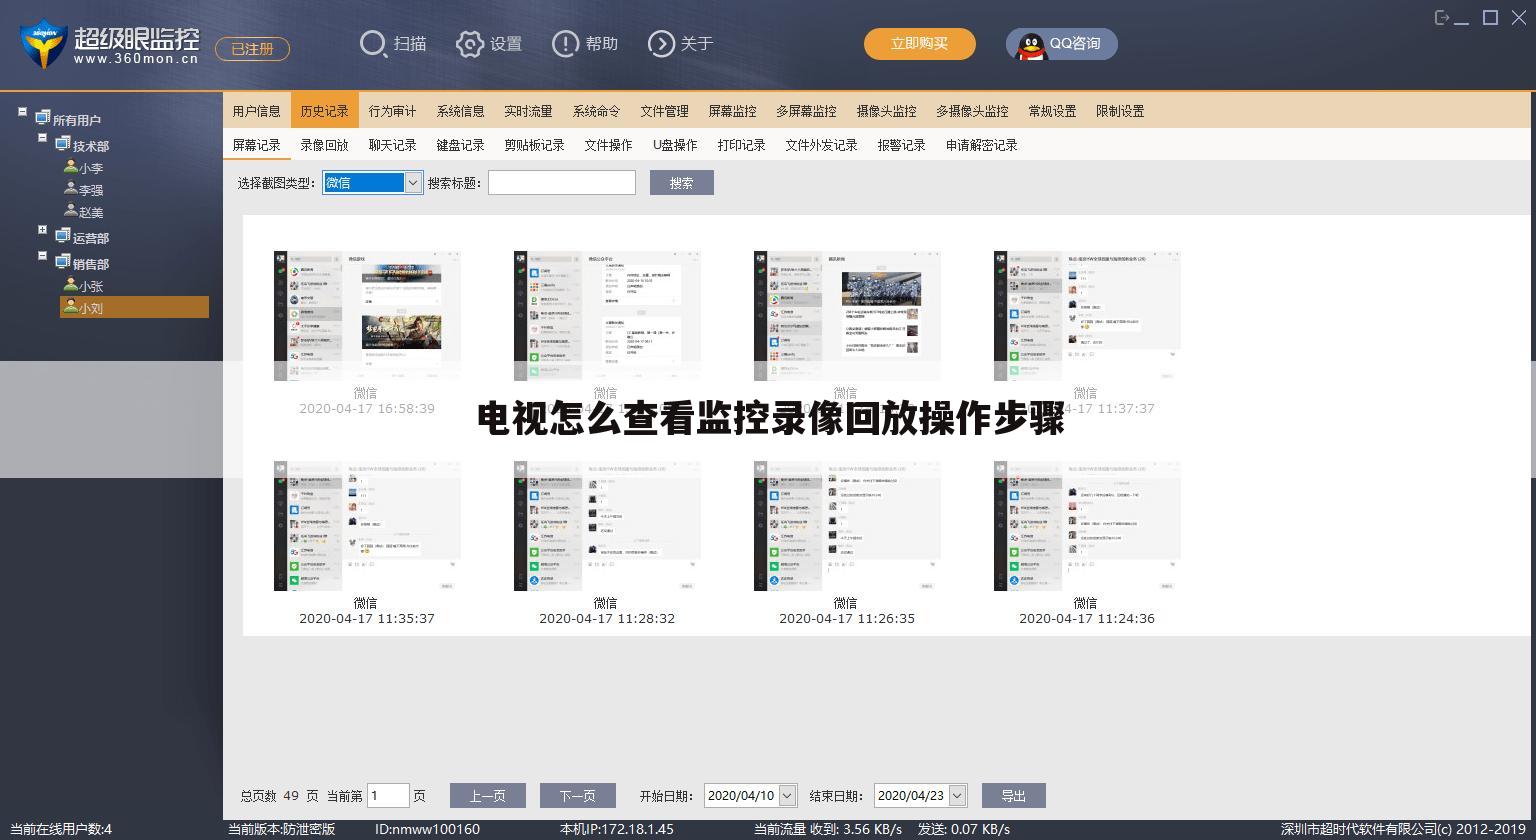
Task: Open the 文件操作 sub-tab
Action: (609, 145)
